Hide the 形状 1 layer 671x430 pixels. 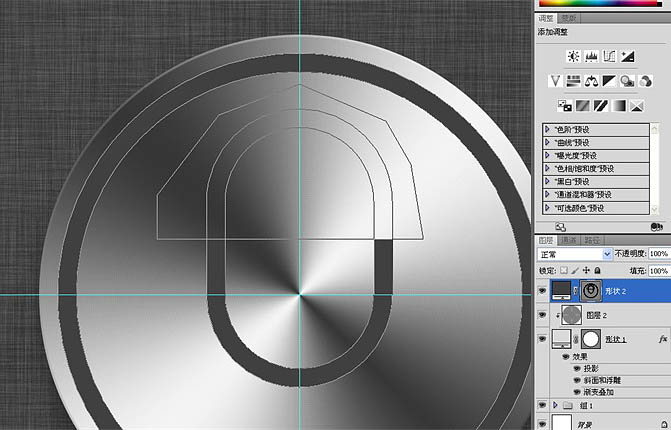click(542, 339)
